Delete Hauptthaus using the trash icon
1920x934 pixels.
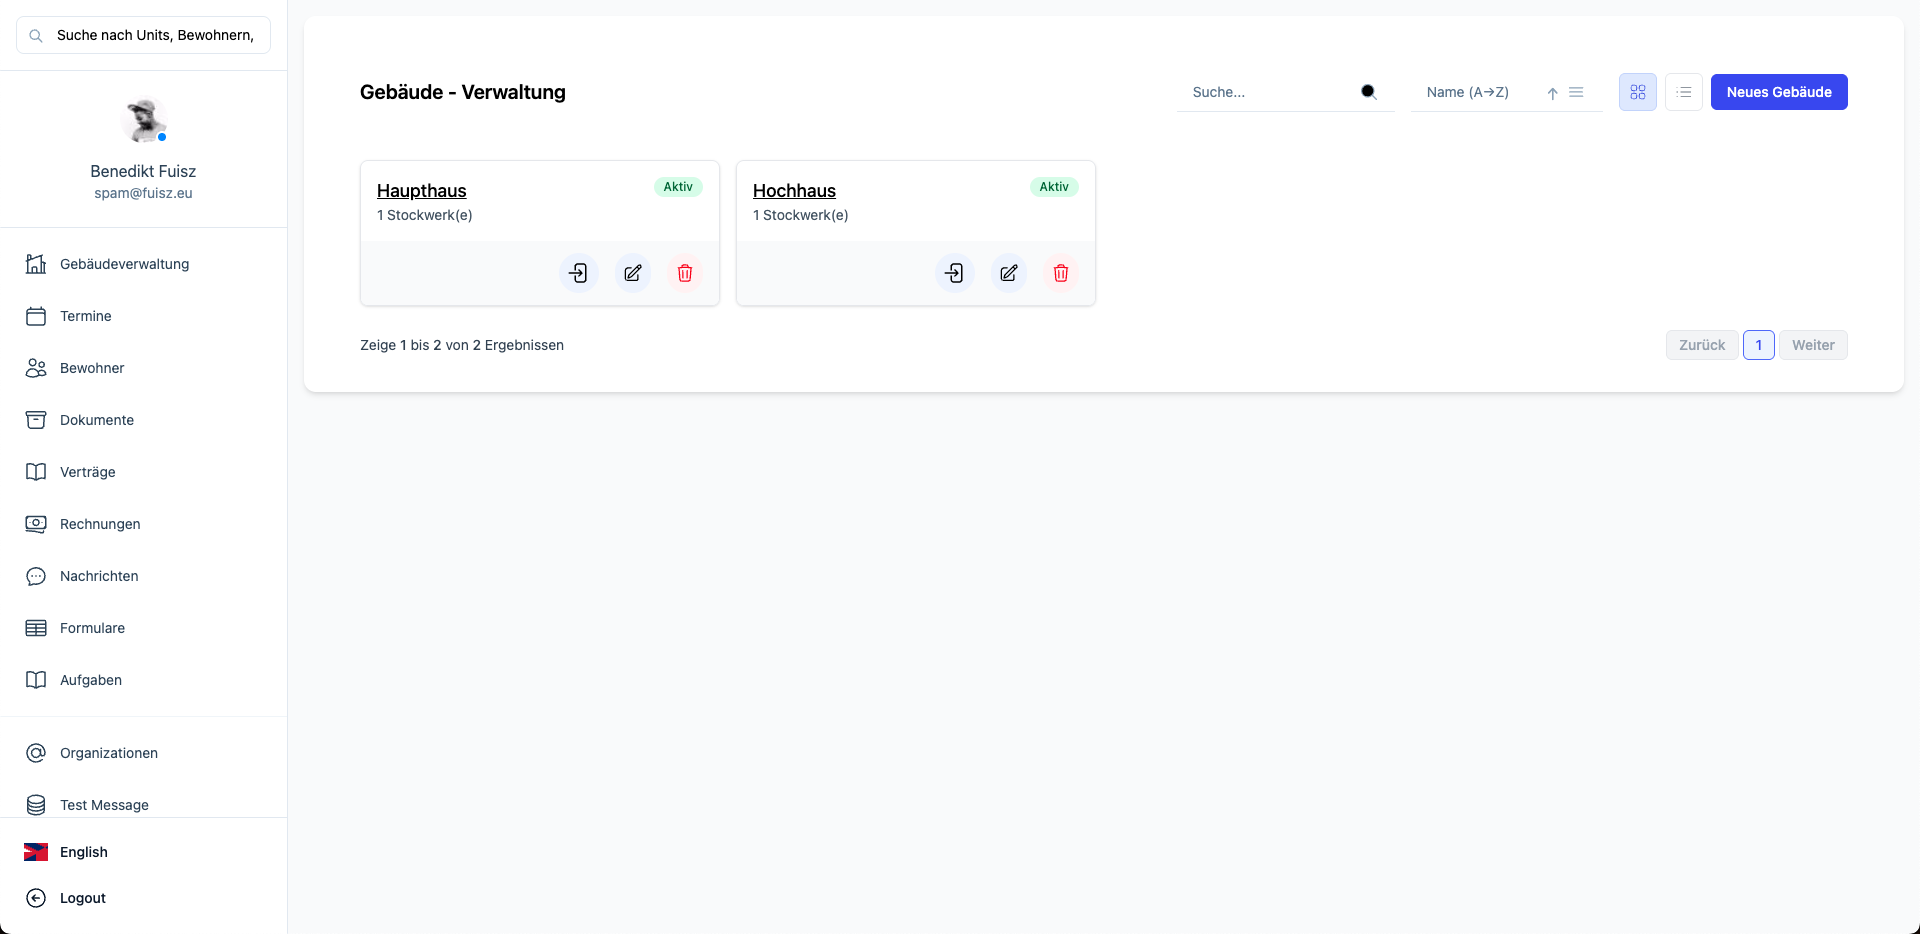(x=684, y=272)
